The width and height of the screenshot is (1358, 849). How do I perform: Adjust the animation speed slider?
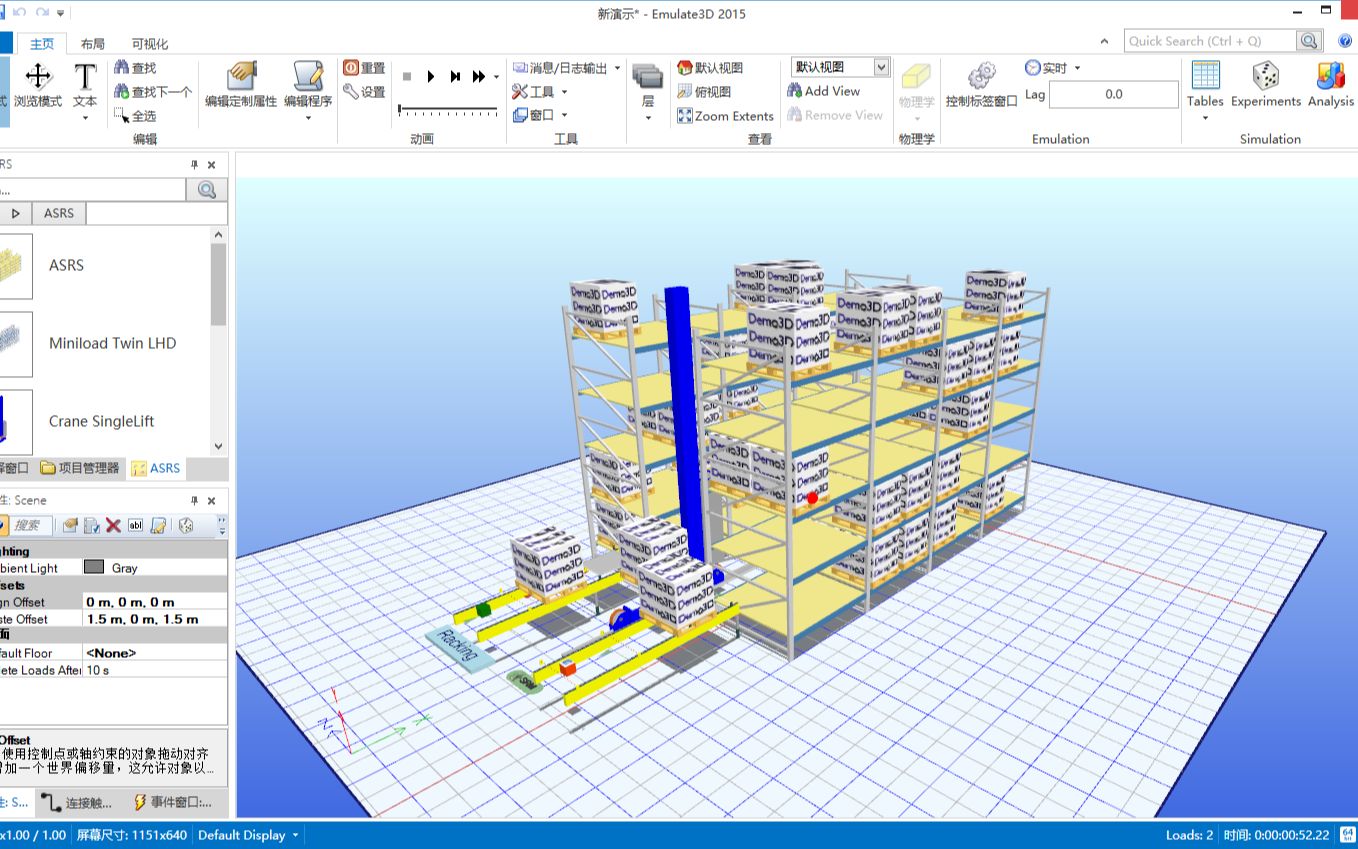448,108
